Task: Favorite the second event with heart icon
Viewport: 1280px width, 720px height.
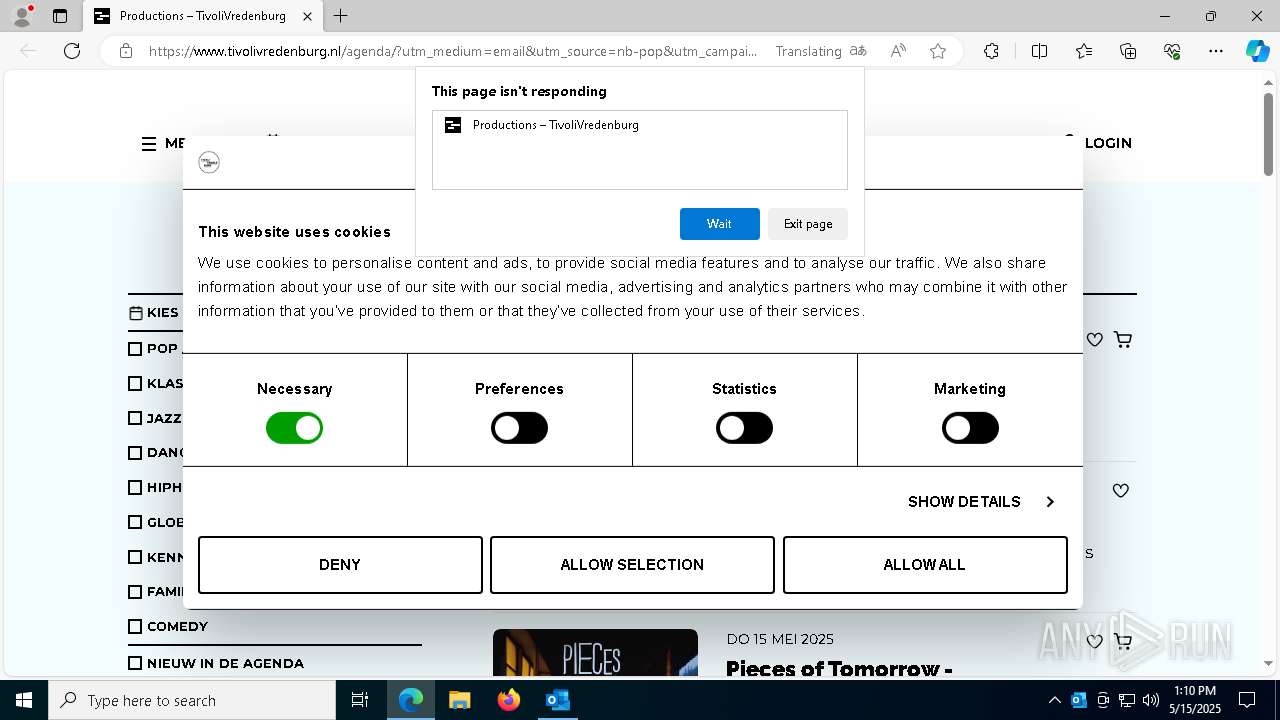Action: (1121, 491)
